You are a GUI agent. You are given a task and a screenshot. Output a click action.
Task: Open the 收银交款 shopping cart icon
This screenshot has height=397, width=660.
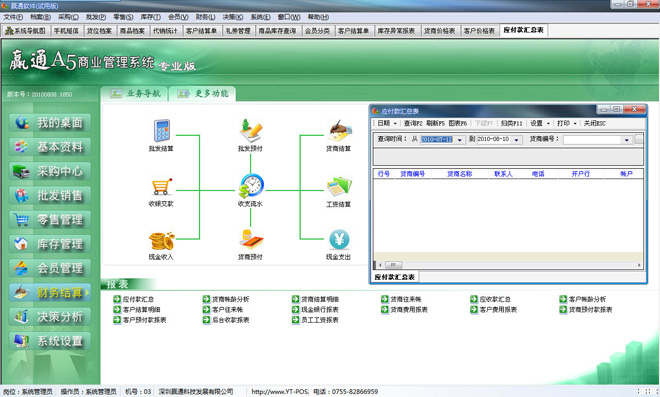pyautogui.click(x=162, y=187)
